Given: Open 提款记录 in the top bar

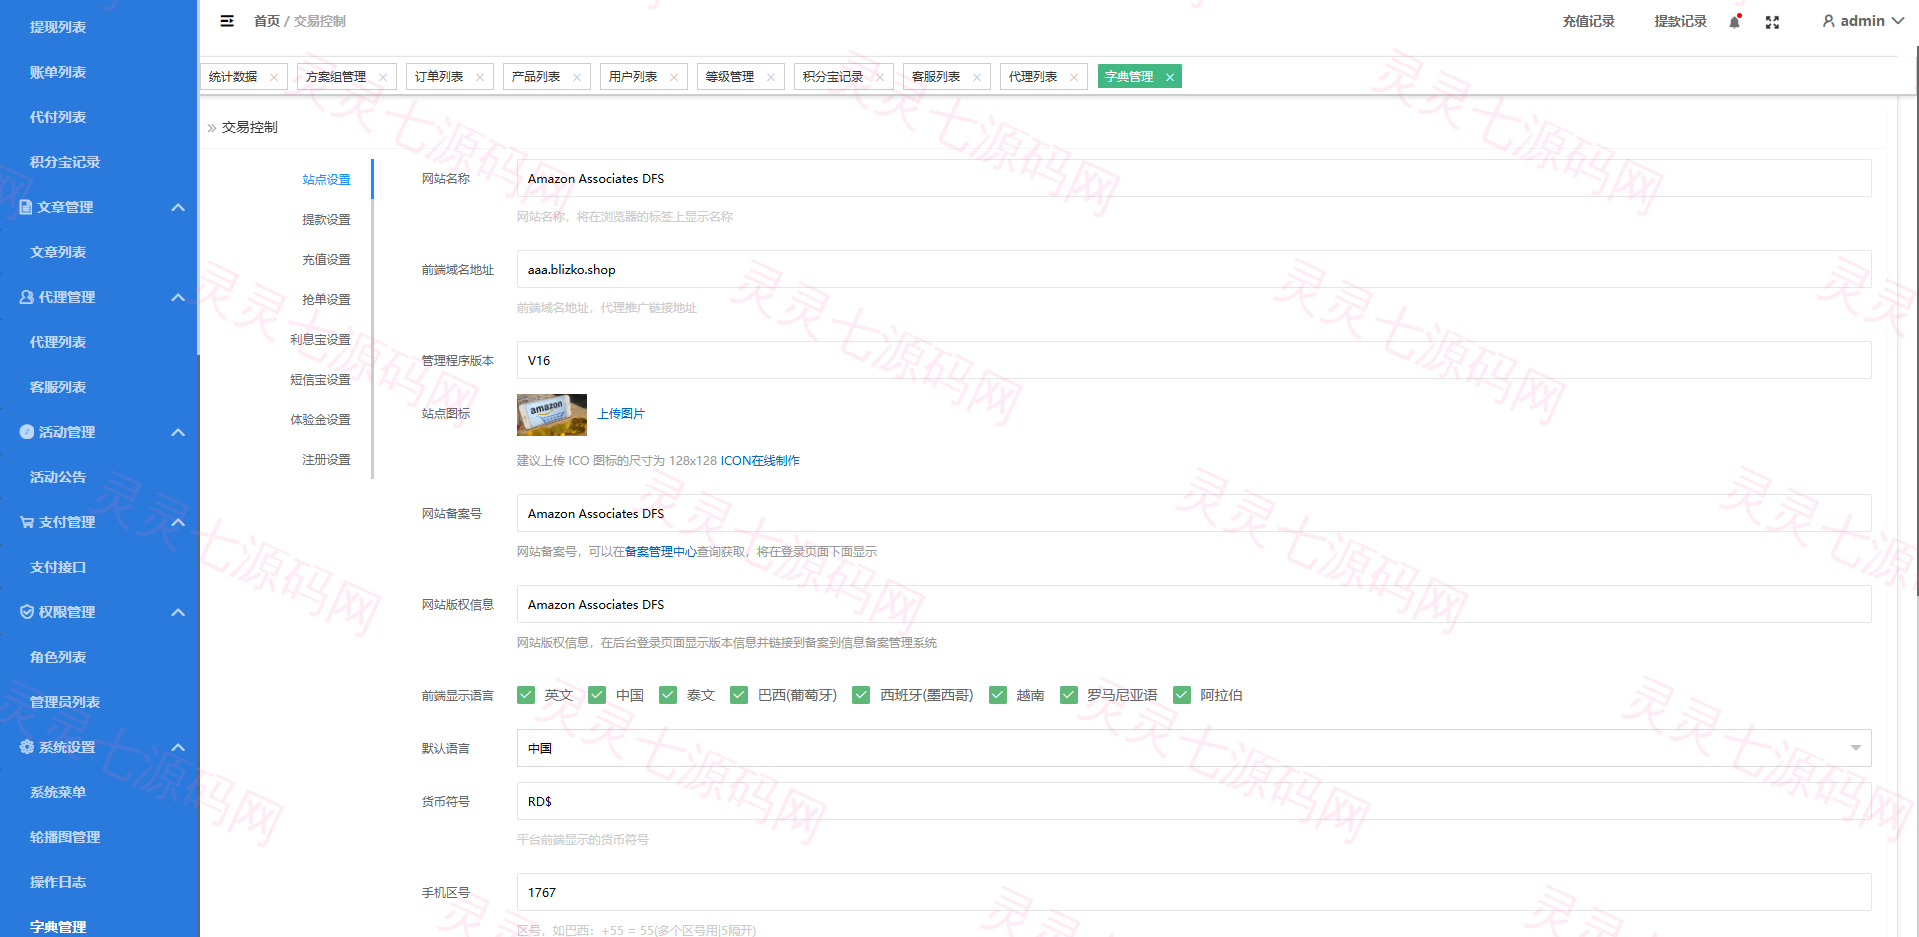Looking at the screenshot, I should 1681,21.
